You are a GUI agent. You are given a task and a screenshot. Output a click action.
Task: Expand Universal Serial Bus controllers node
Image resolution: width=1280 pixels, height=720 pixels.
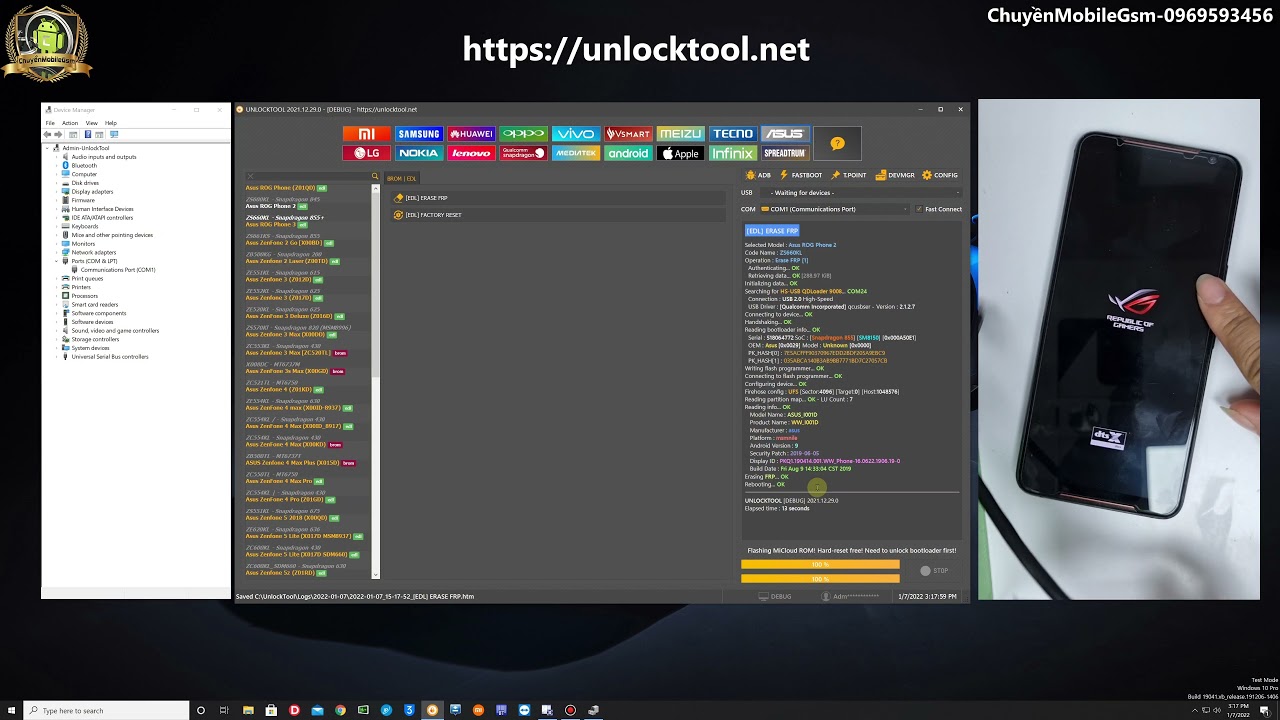(x=57, y=356)
